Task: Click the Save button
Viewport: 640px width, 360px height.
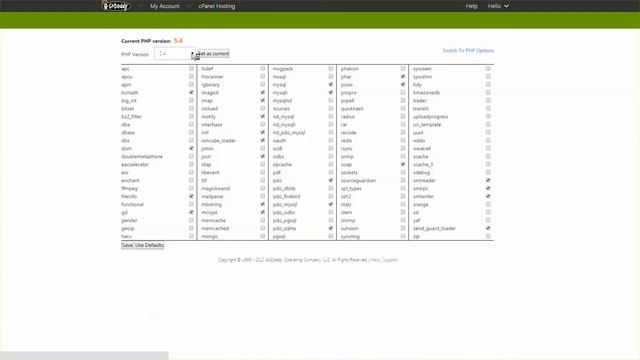Action: [127, 245]
